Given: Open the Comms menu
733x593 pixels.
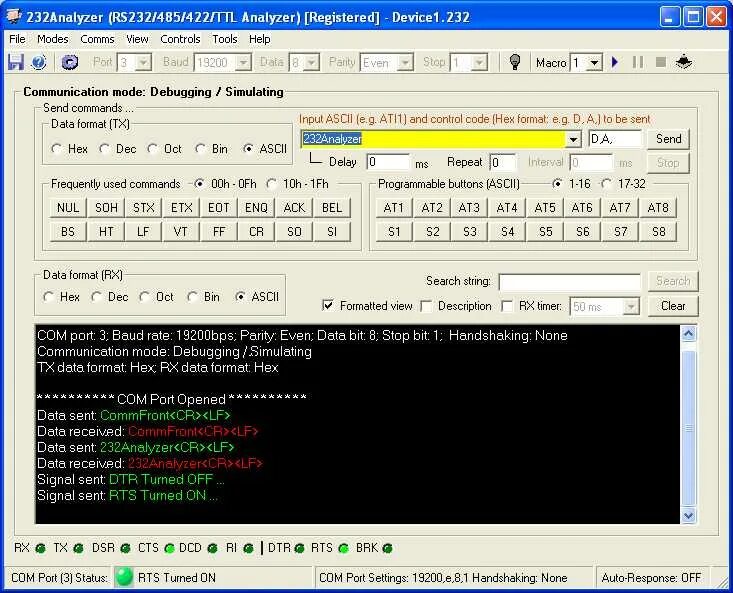Looking at the screenshot, I should click(97, 39).
